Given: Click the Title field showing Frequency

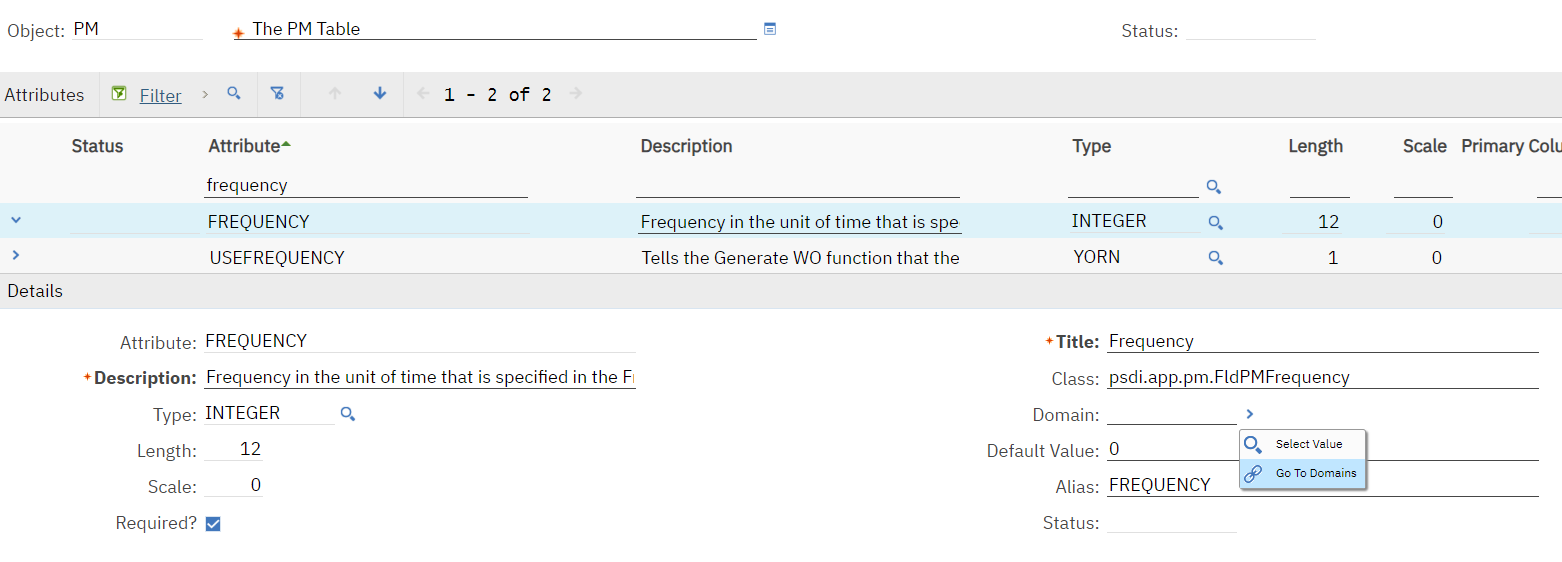Looking at the screenshot, I should [1322, 342].
